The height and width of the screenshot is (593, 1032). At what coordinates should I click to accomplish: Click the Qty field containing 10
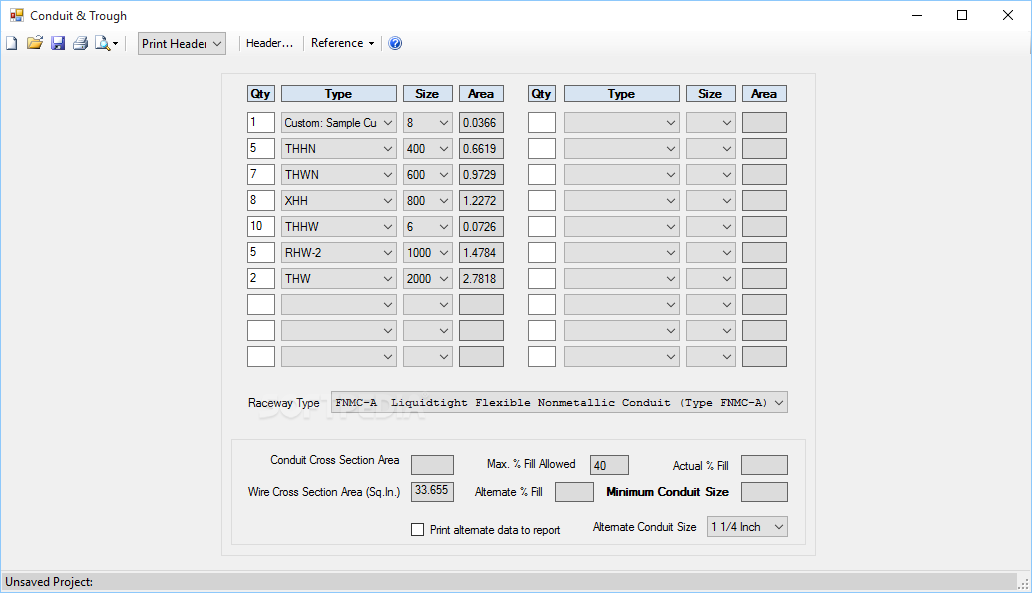click(x=261, y=226)
